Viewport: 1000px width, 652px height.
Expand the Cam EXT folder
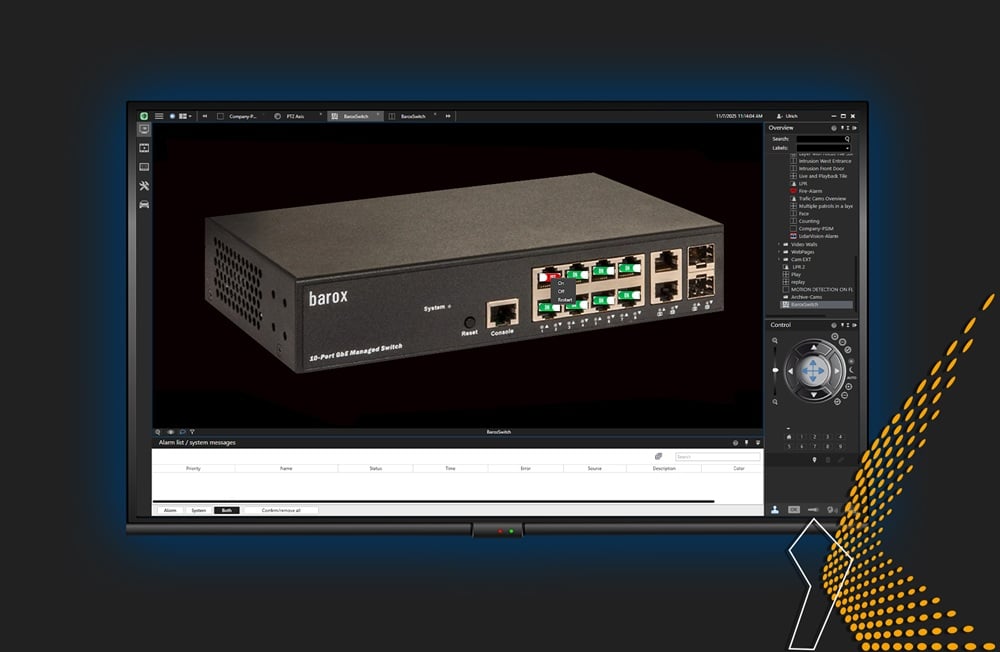779,260
